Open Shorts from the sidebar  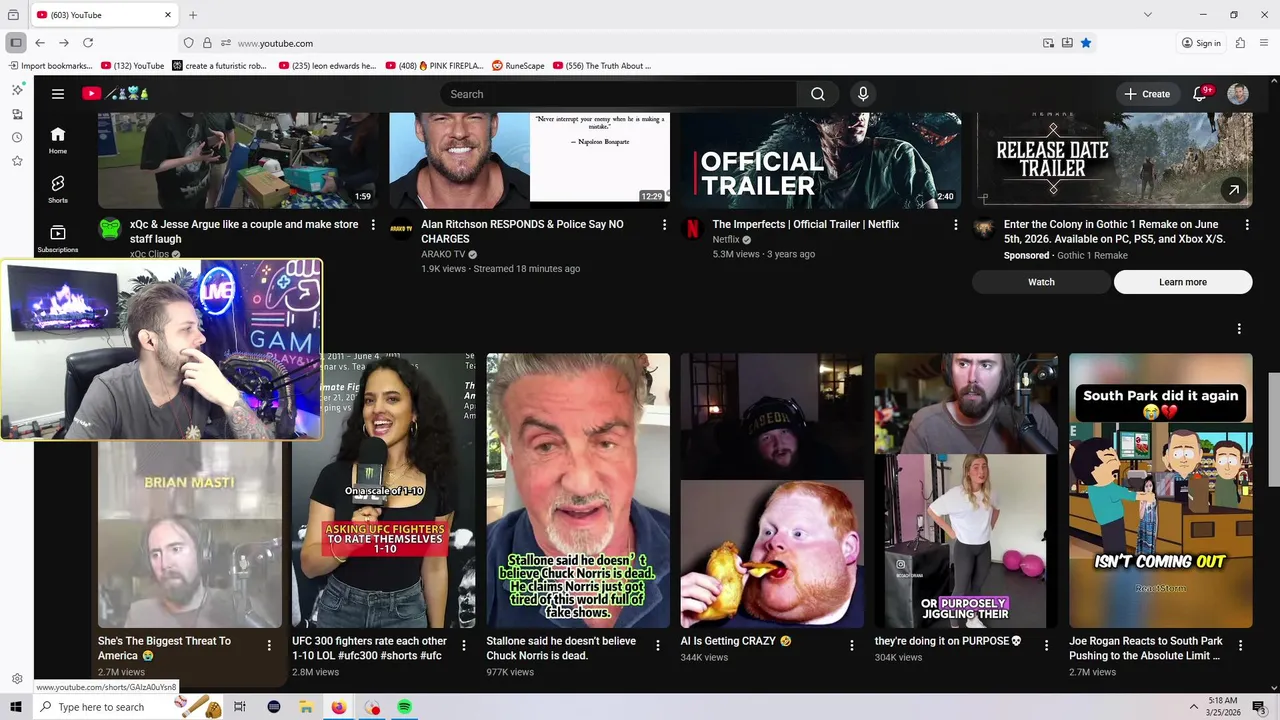click(x=58, y=189)
